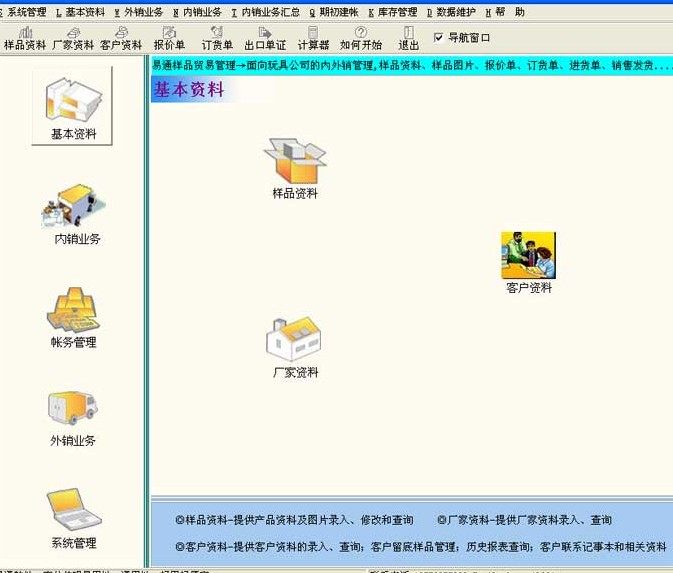
Task: Open 系统管理 laptop icon in sidebar
Action: (73, 515)
